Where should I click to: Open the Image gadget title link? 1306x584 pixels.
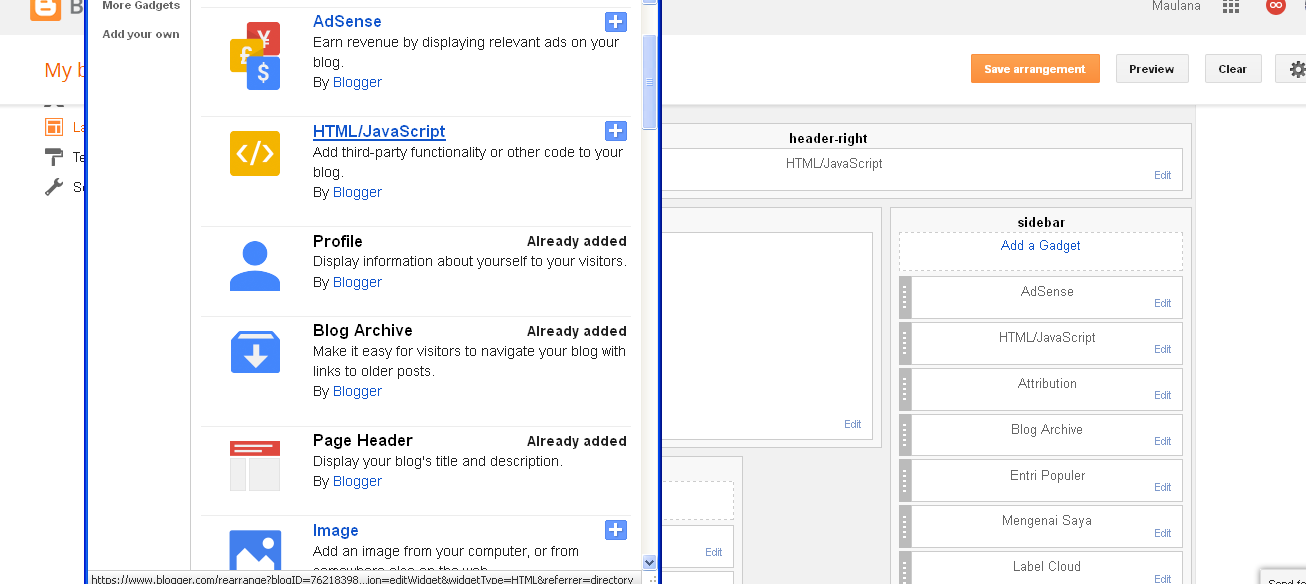coord(335,530)
